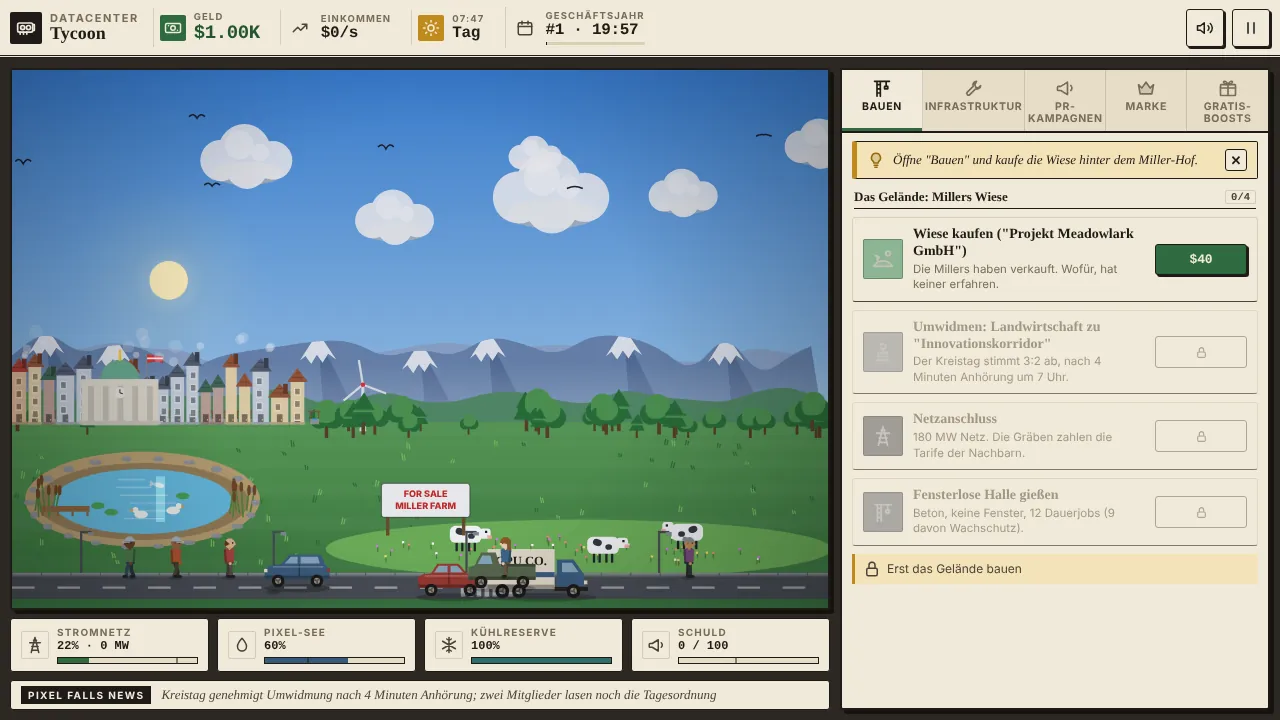This screenshot has width=1280, height=720.
Task: Click the lightbulb icon in the hint banner
Action: pos(876,160)
